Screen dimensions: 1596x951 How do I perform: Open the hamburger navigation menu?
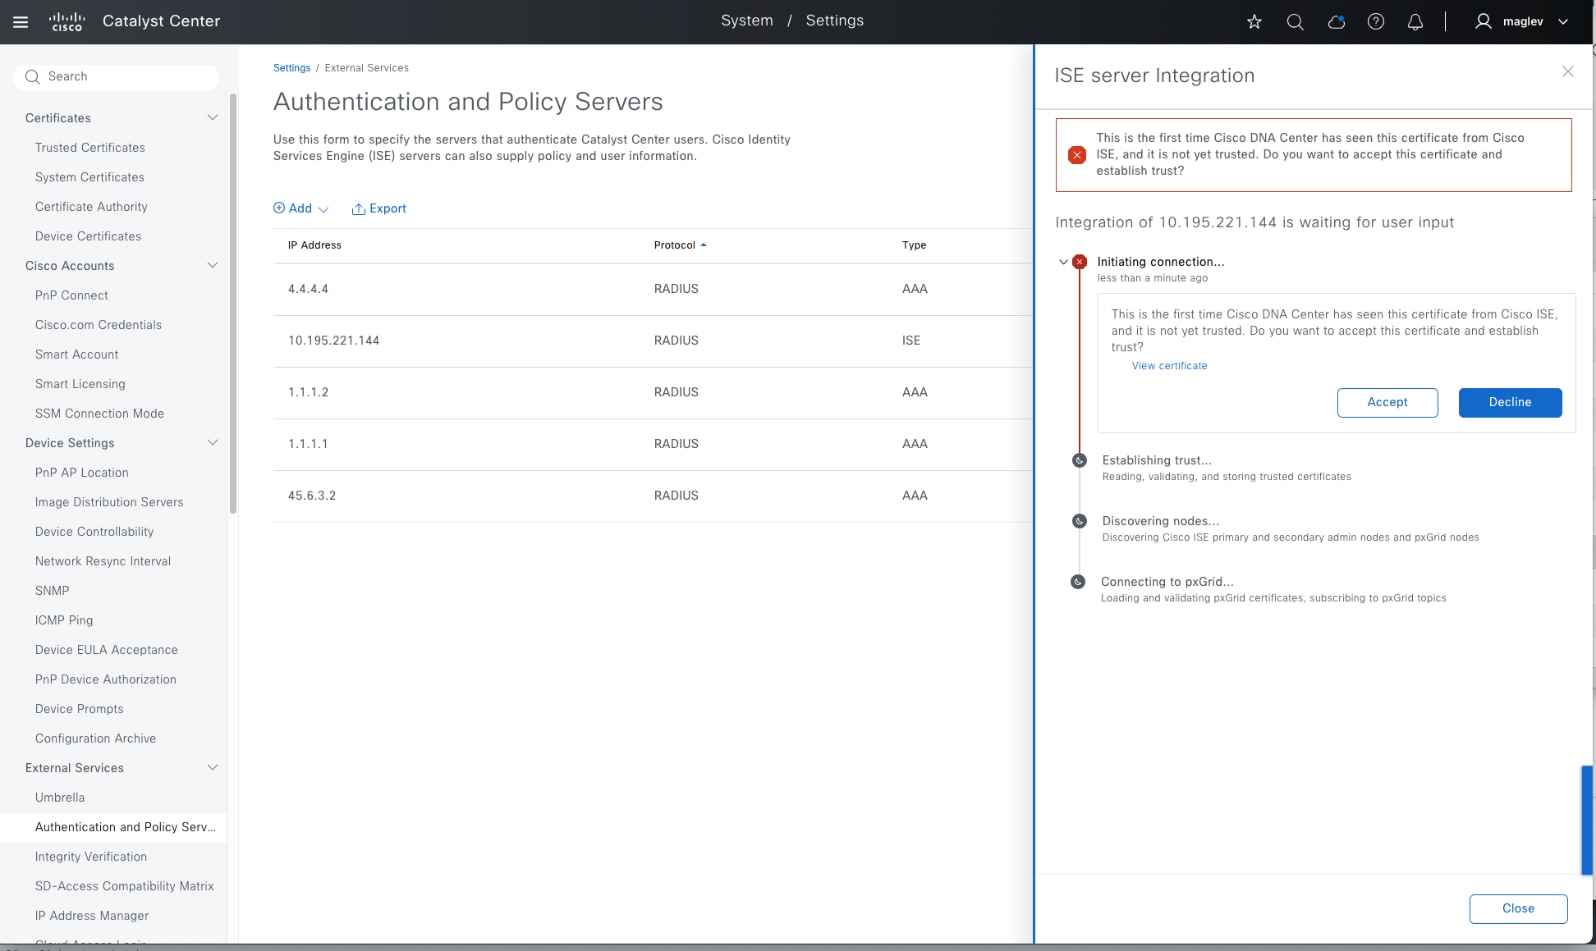20,21
